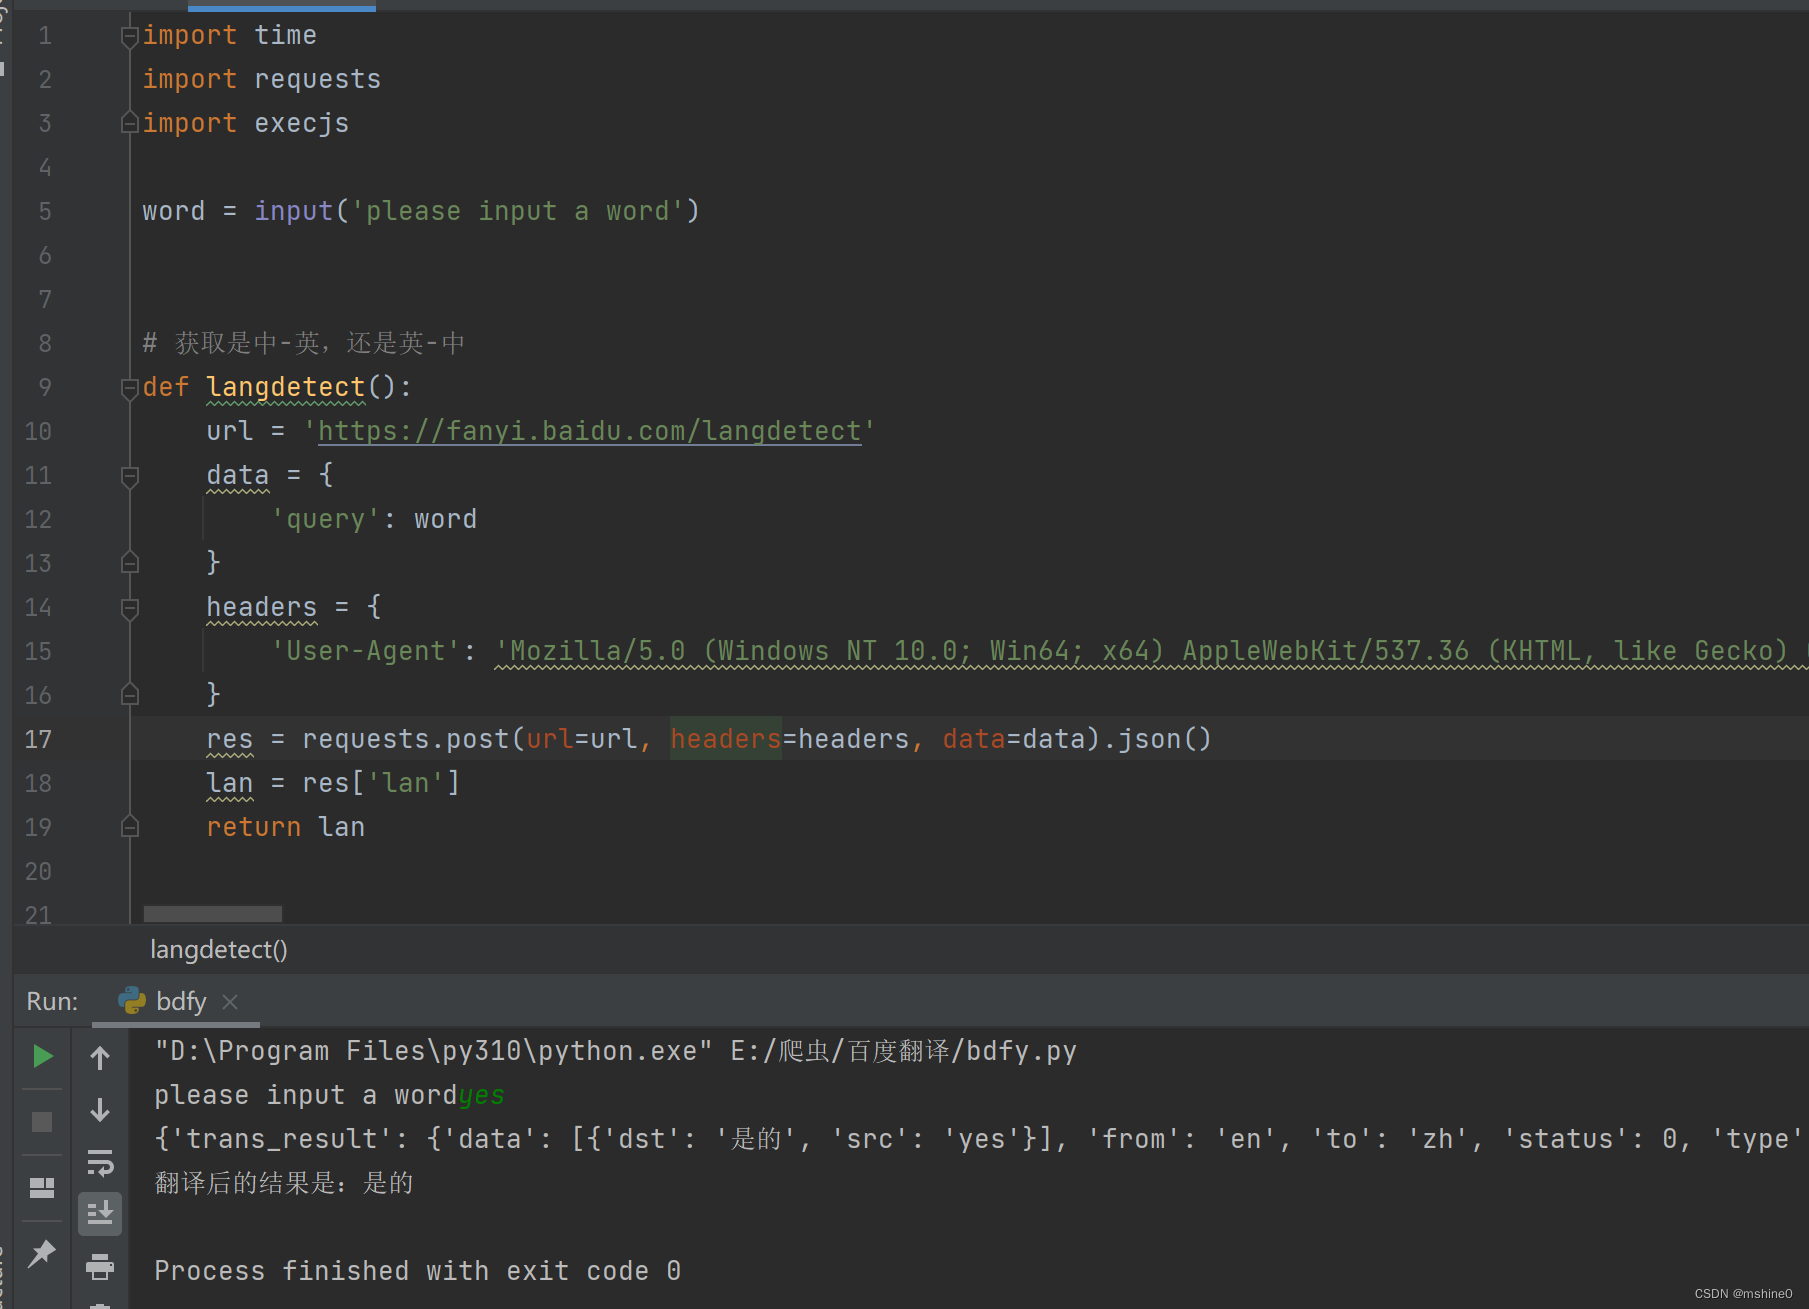Collapse the import block fold marker on line 1
The image size is (1809, 1309).
tap(129, 36)
